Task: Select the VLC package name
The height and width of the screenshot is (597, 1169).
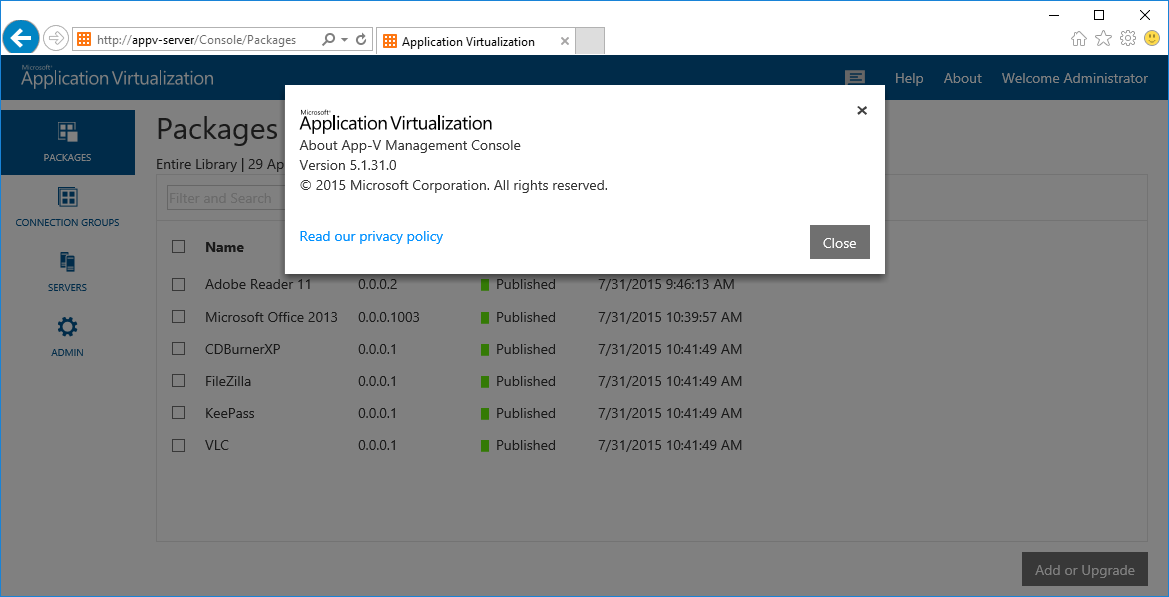Action: click(217, 445)
